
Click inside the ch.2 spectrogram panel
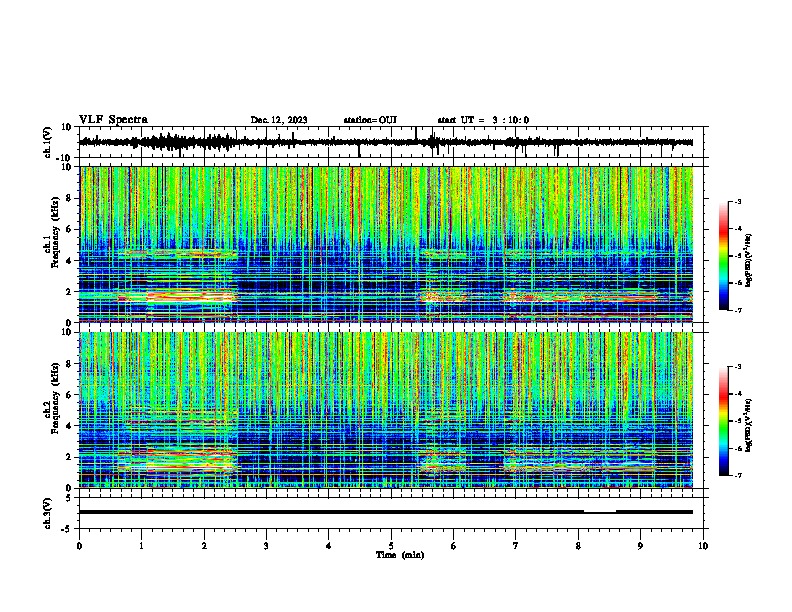point(386,410)
